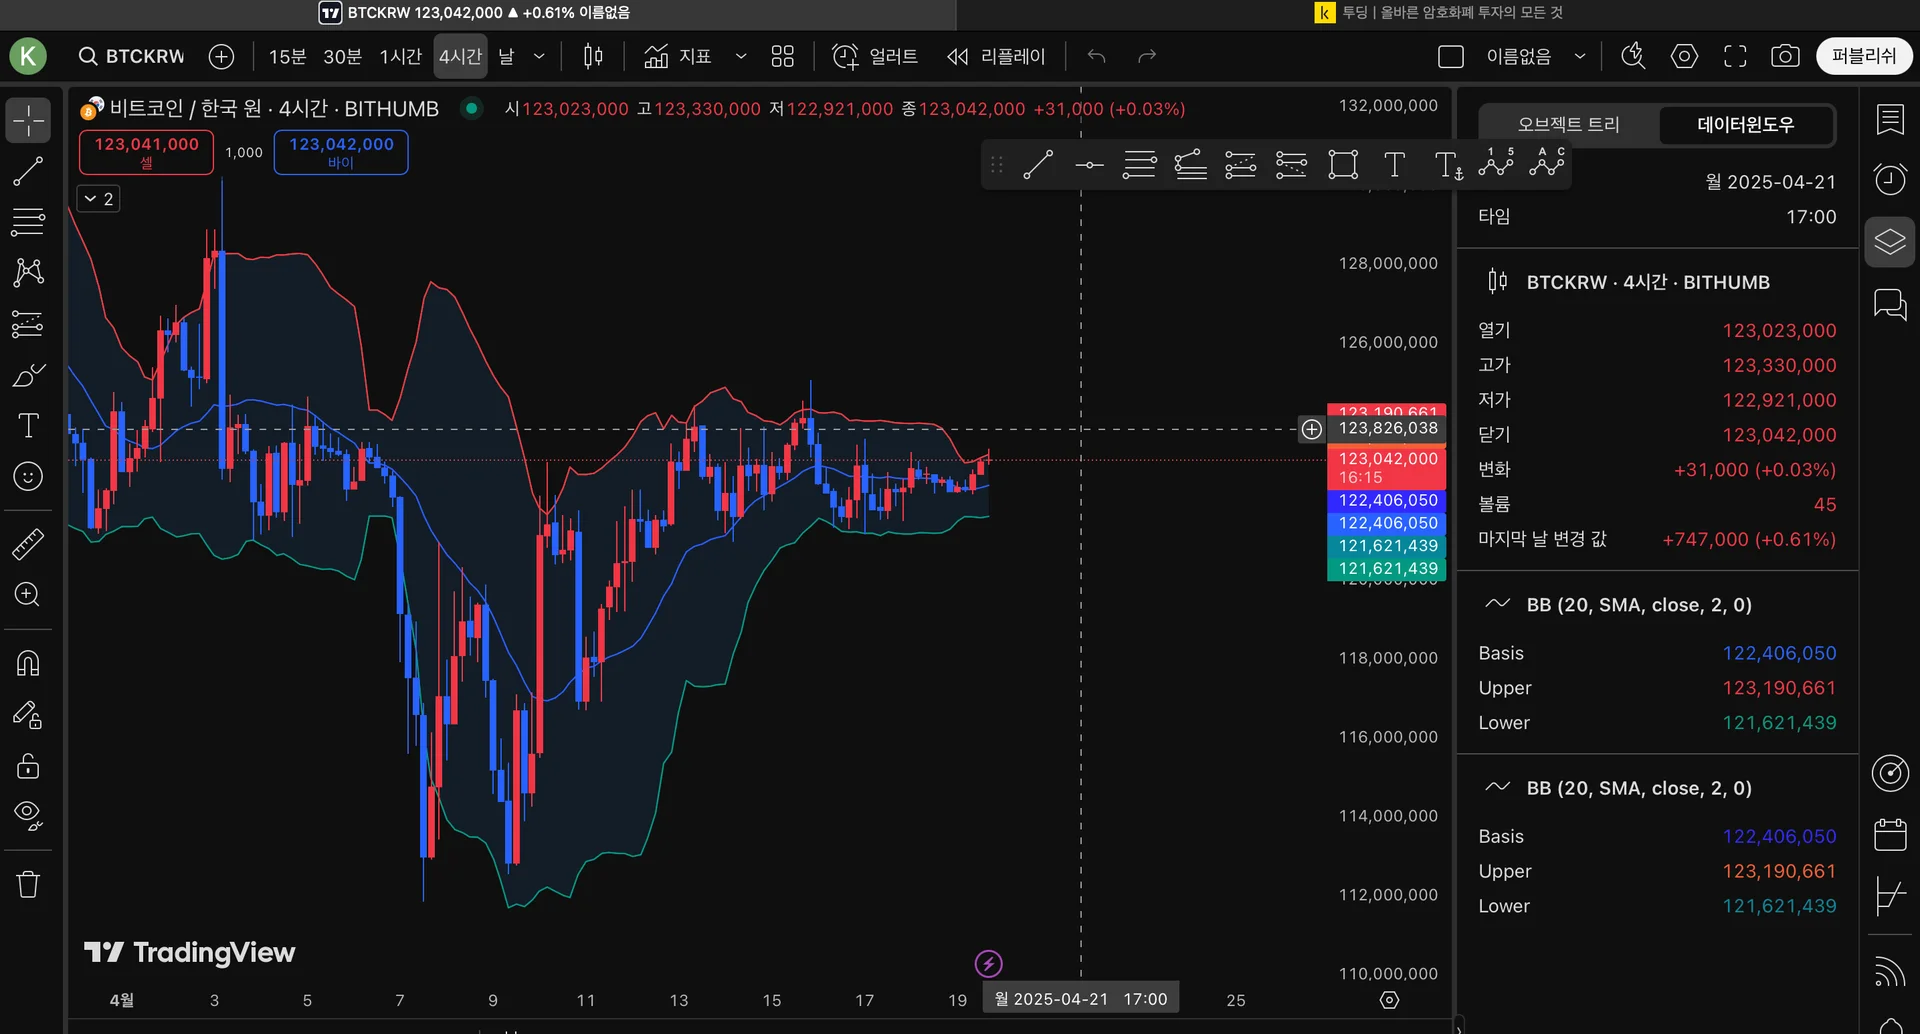Expand the indicator templates dropdown
1920x1034 pixels.
[x=741, y=56]
